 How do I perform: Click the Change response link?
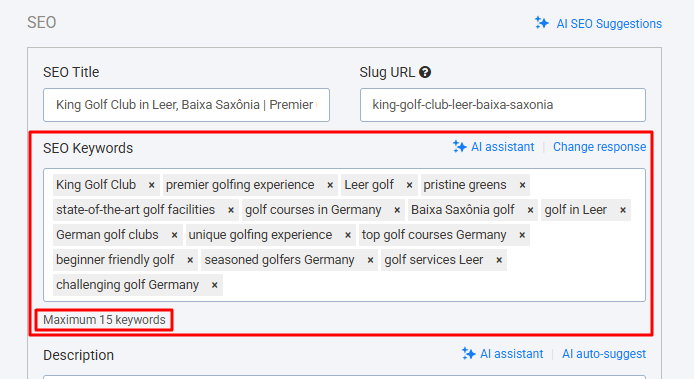tap(599, 147)
